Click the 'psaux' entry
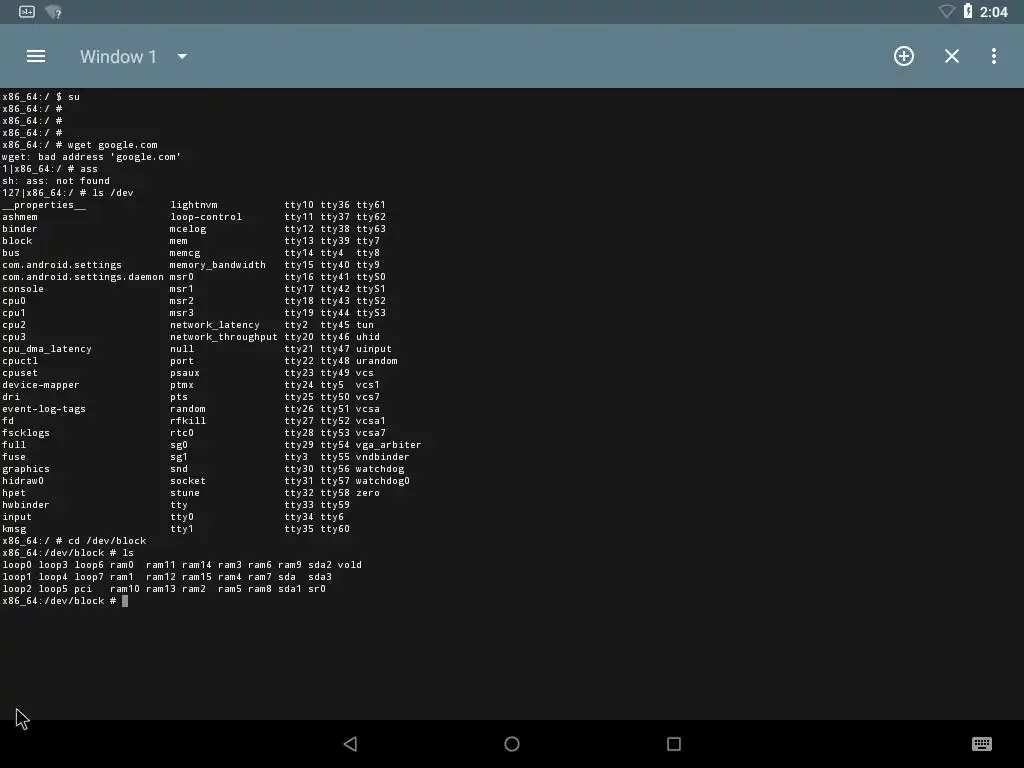This screenshot has height=768, width=1024. click(185, 373)
